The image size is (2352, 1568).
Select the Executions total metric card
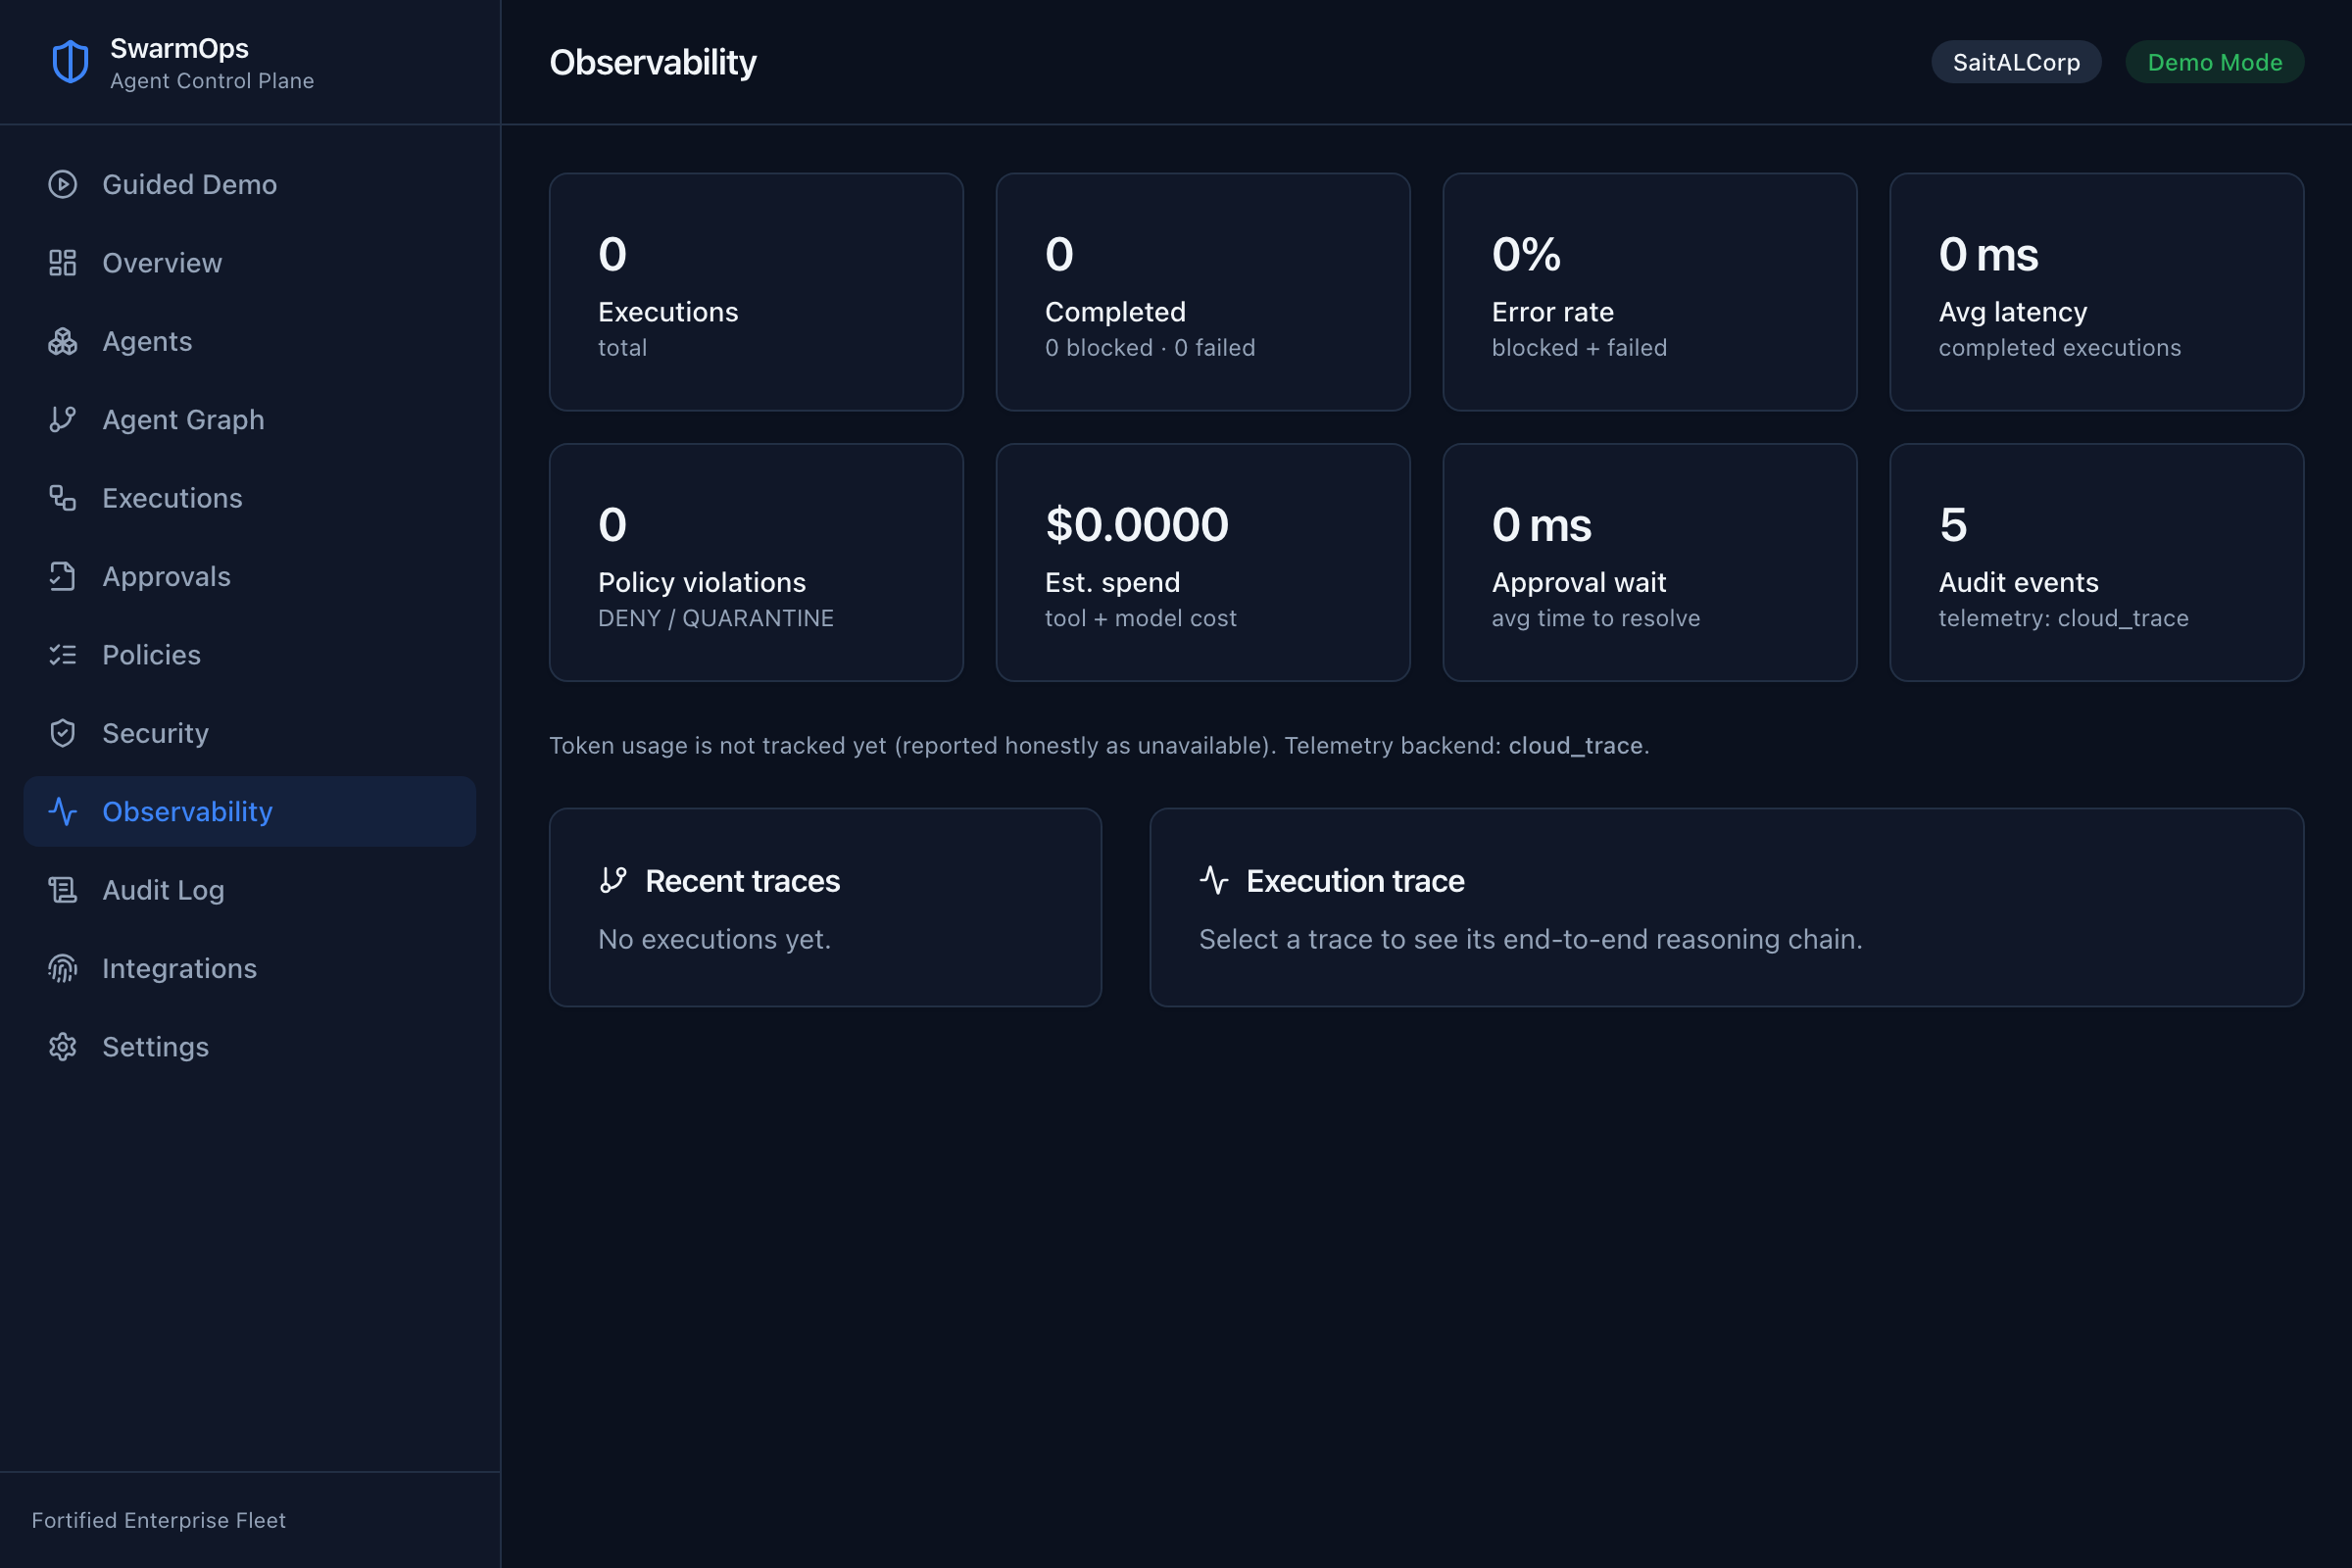pyautogui.click(x=756, y=292)
